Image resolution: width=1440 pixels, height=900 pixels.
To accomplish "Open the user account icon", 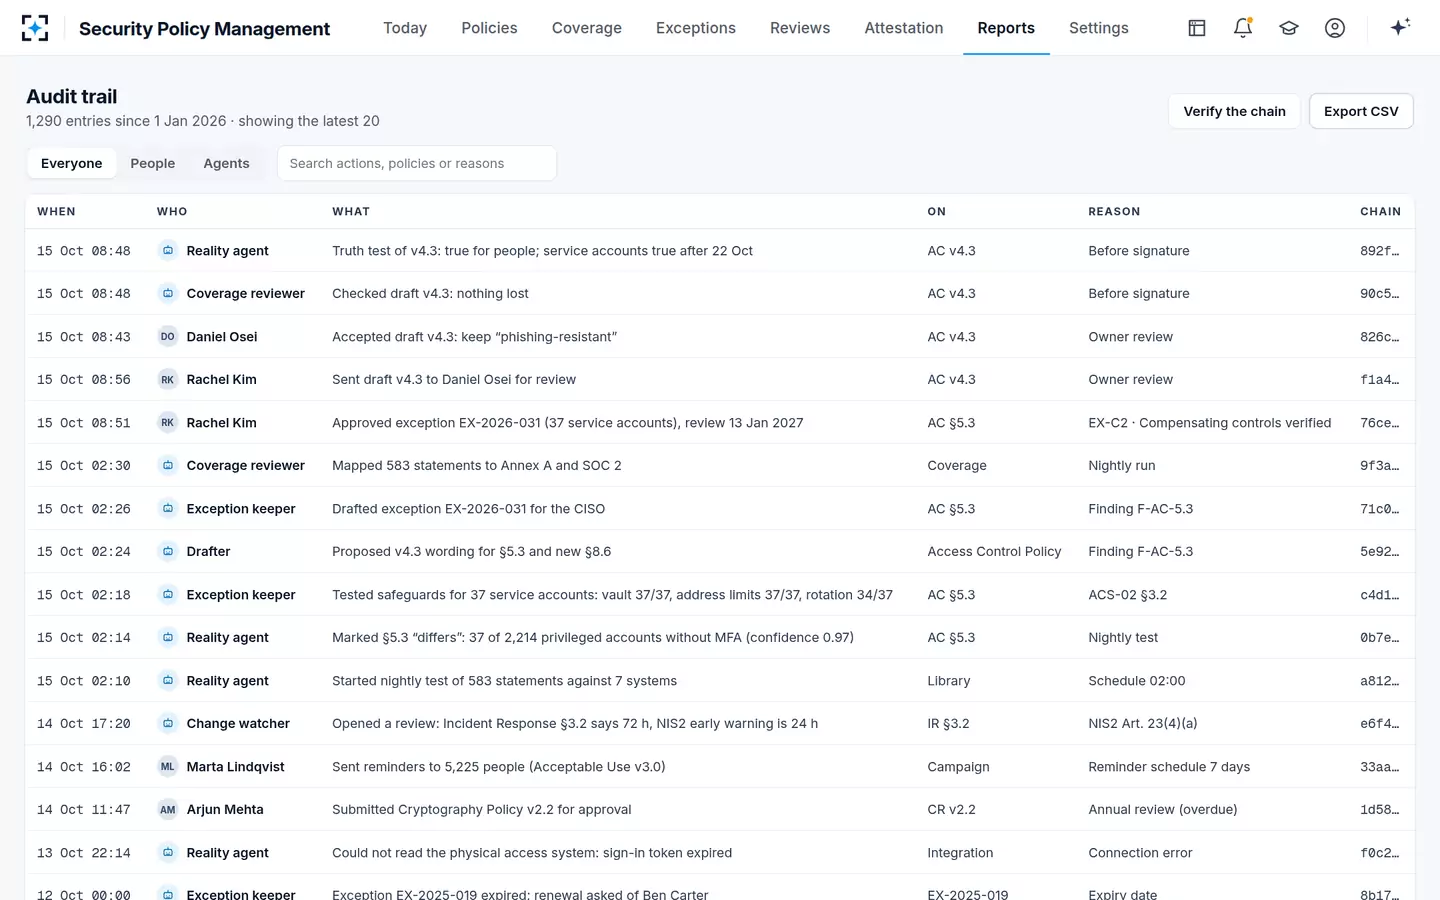I will pos(1335,28).
